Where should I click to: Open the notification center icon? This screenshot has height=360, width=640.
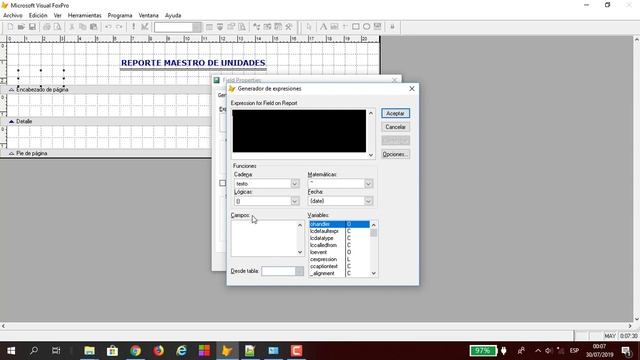[627, 351]
